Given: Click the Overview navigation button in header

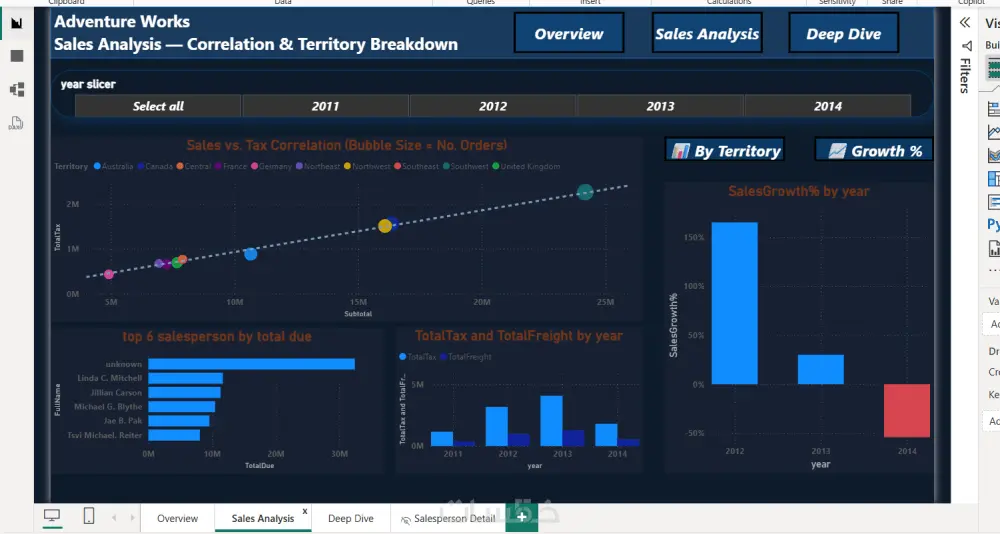Looking at the screenshot, I should pos(569,34).
